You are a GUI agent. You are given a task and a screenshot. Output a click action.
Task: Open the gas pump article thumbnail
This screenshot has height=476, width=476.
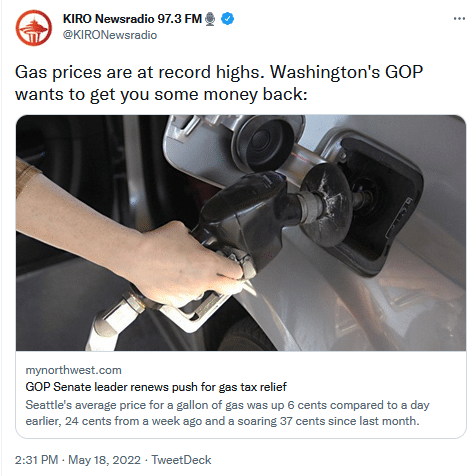[241, 233]
